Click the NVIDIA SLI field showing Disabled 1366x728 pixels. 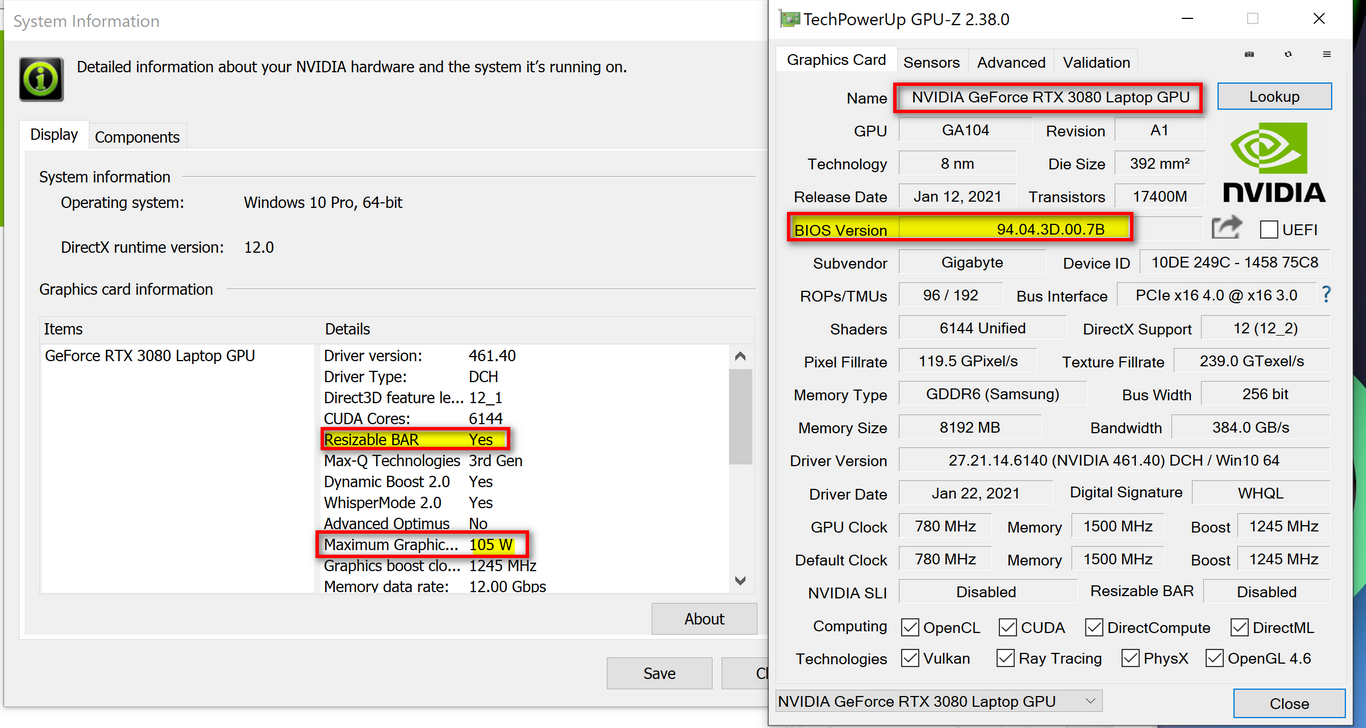[986, 592]
